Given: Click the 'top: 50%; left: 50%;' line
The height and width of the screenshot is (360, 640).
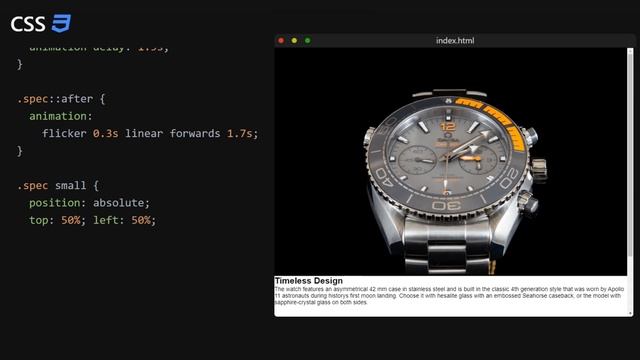Looking at the screenshot, I should click(93, 220).
